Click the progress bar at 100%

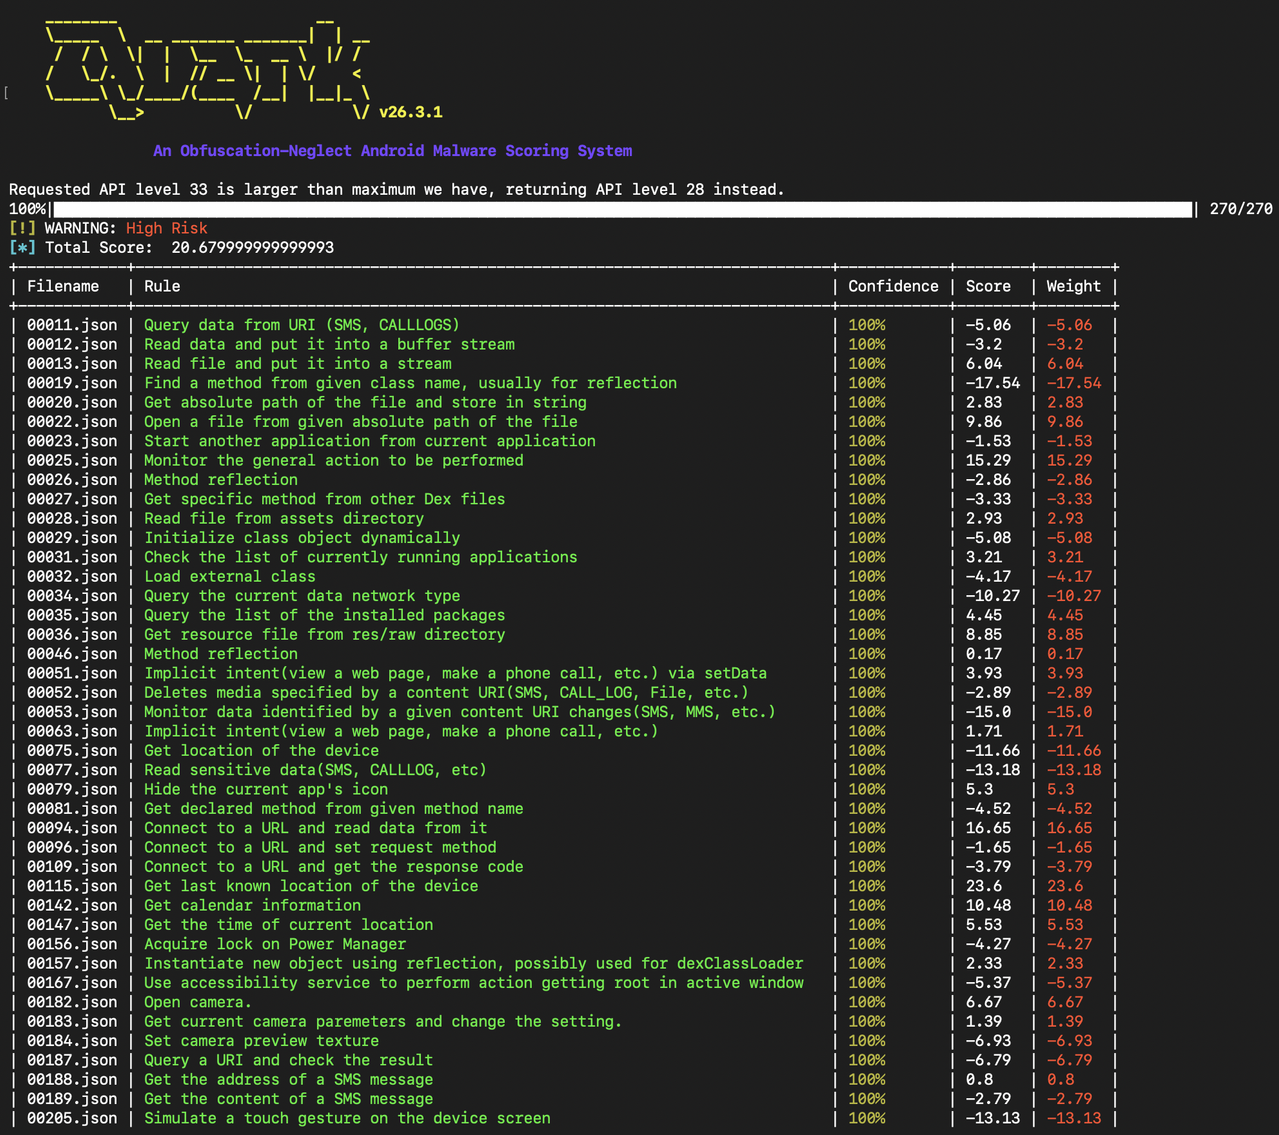(x=624, y=209)
